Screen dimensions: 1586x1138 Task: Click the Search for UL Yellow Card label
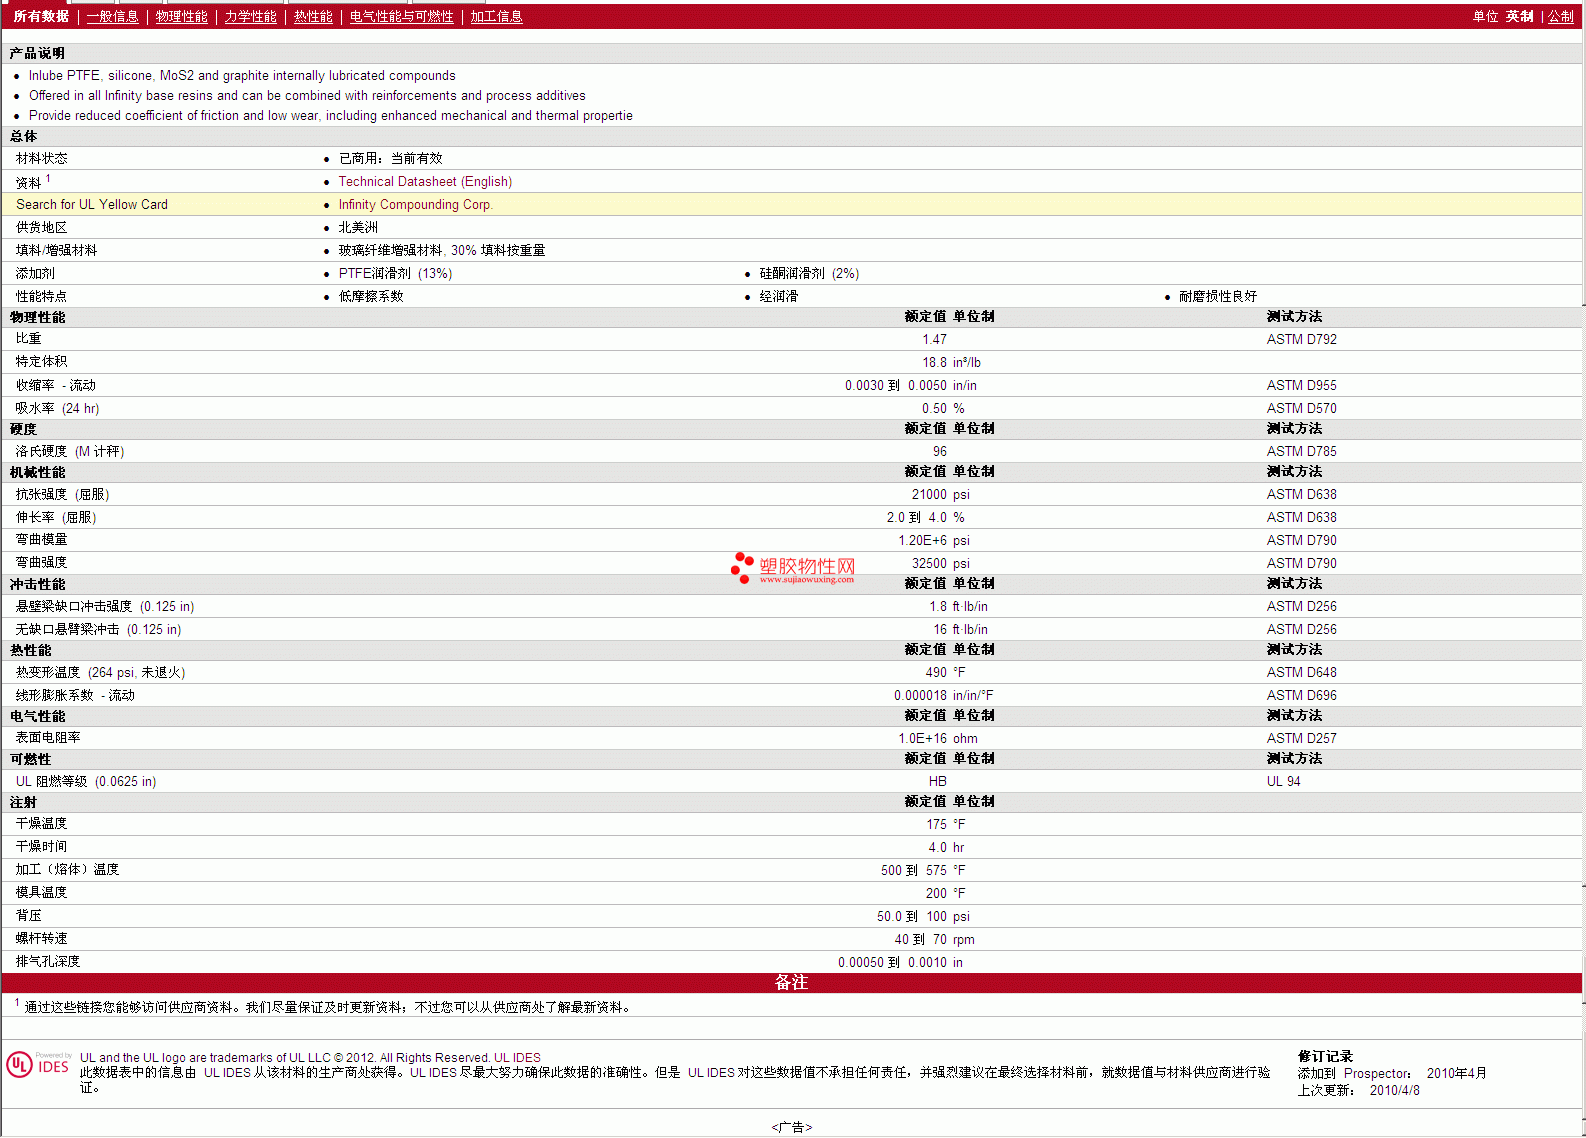[x=92, y=205]
